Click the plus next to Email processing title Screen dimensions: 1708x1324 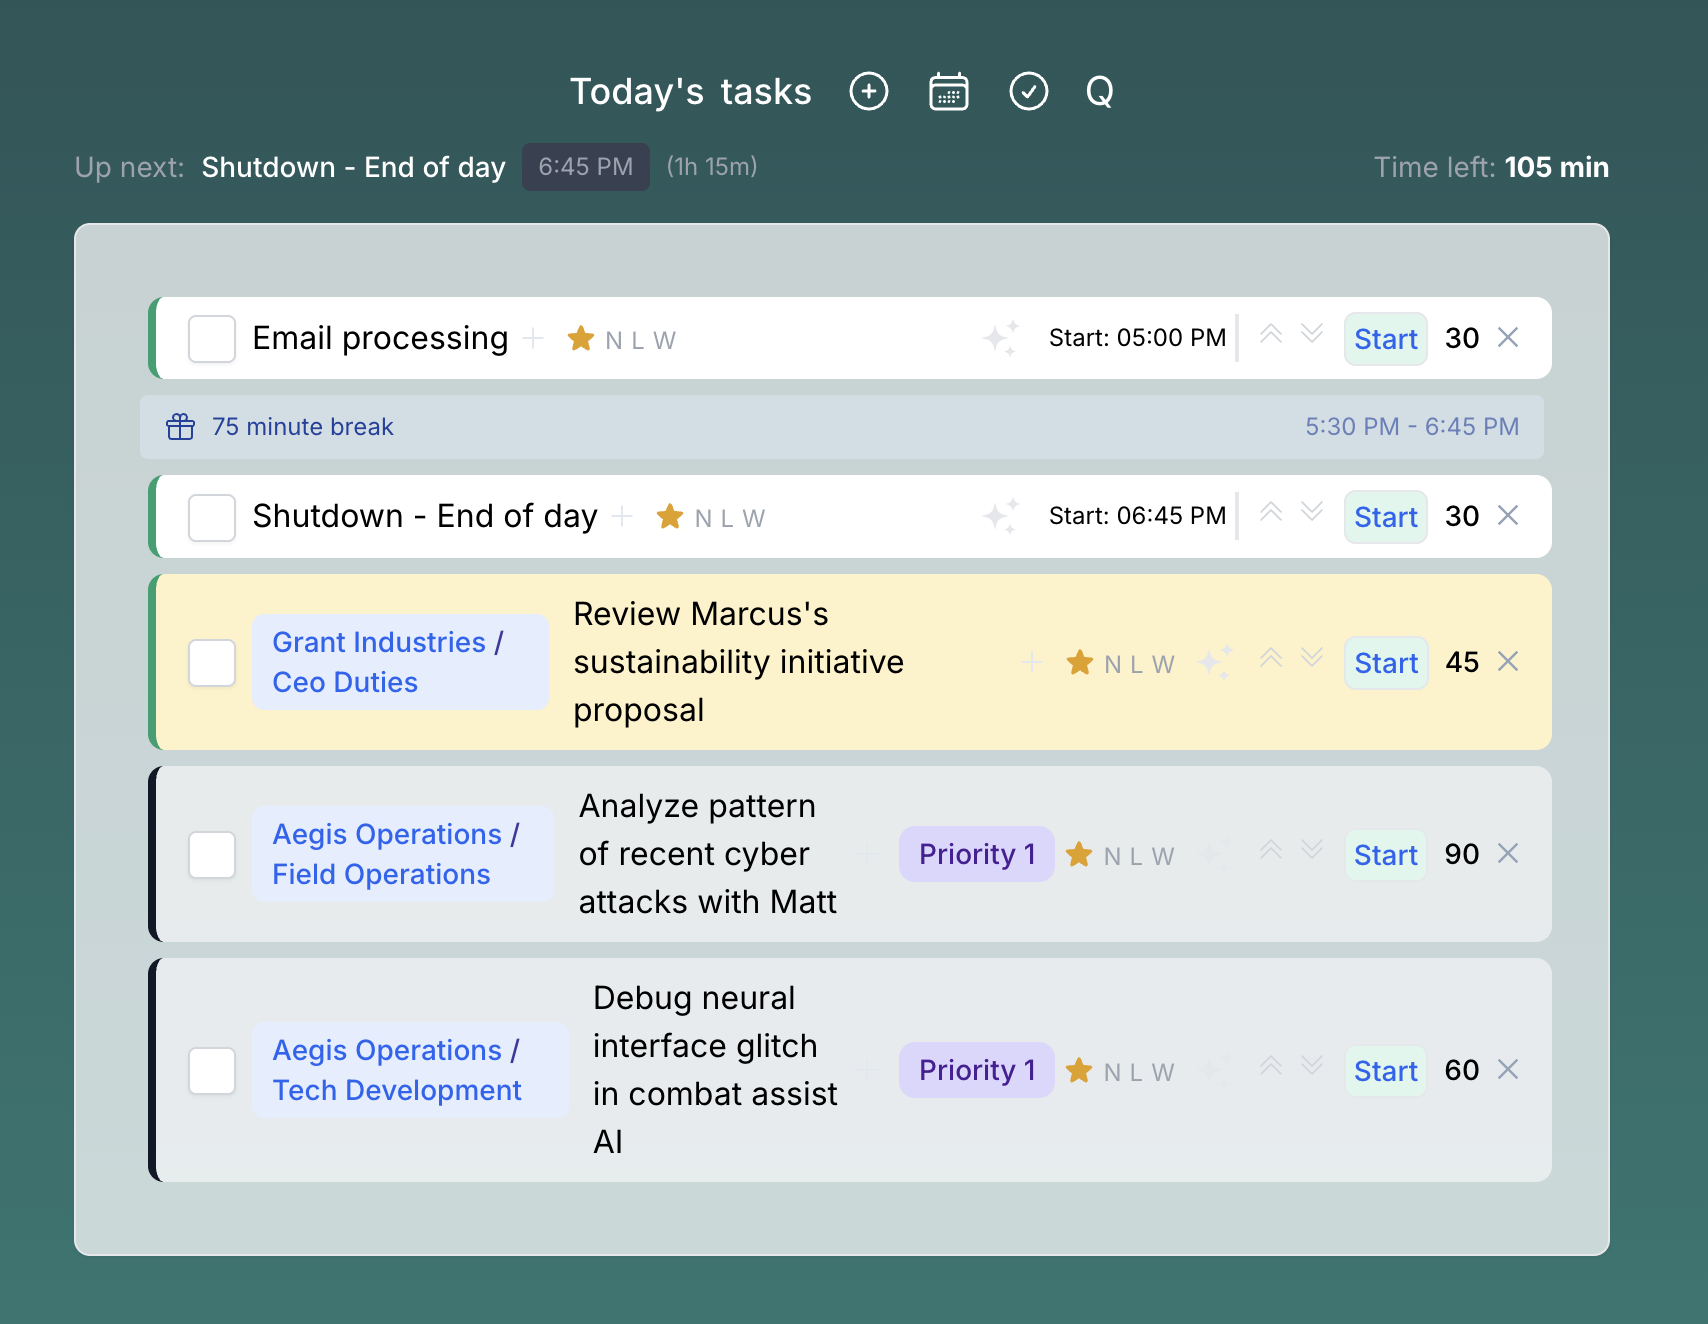[x=534, y=338]
